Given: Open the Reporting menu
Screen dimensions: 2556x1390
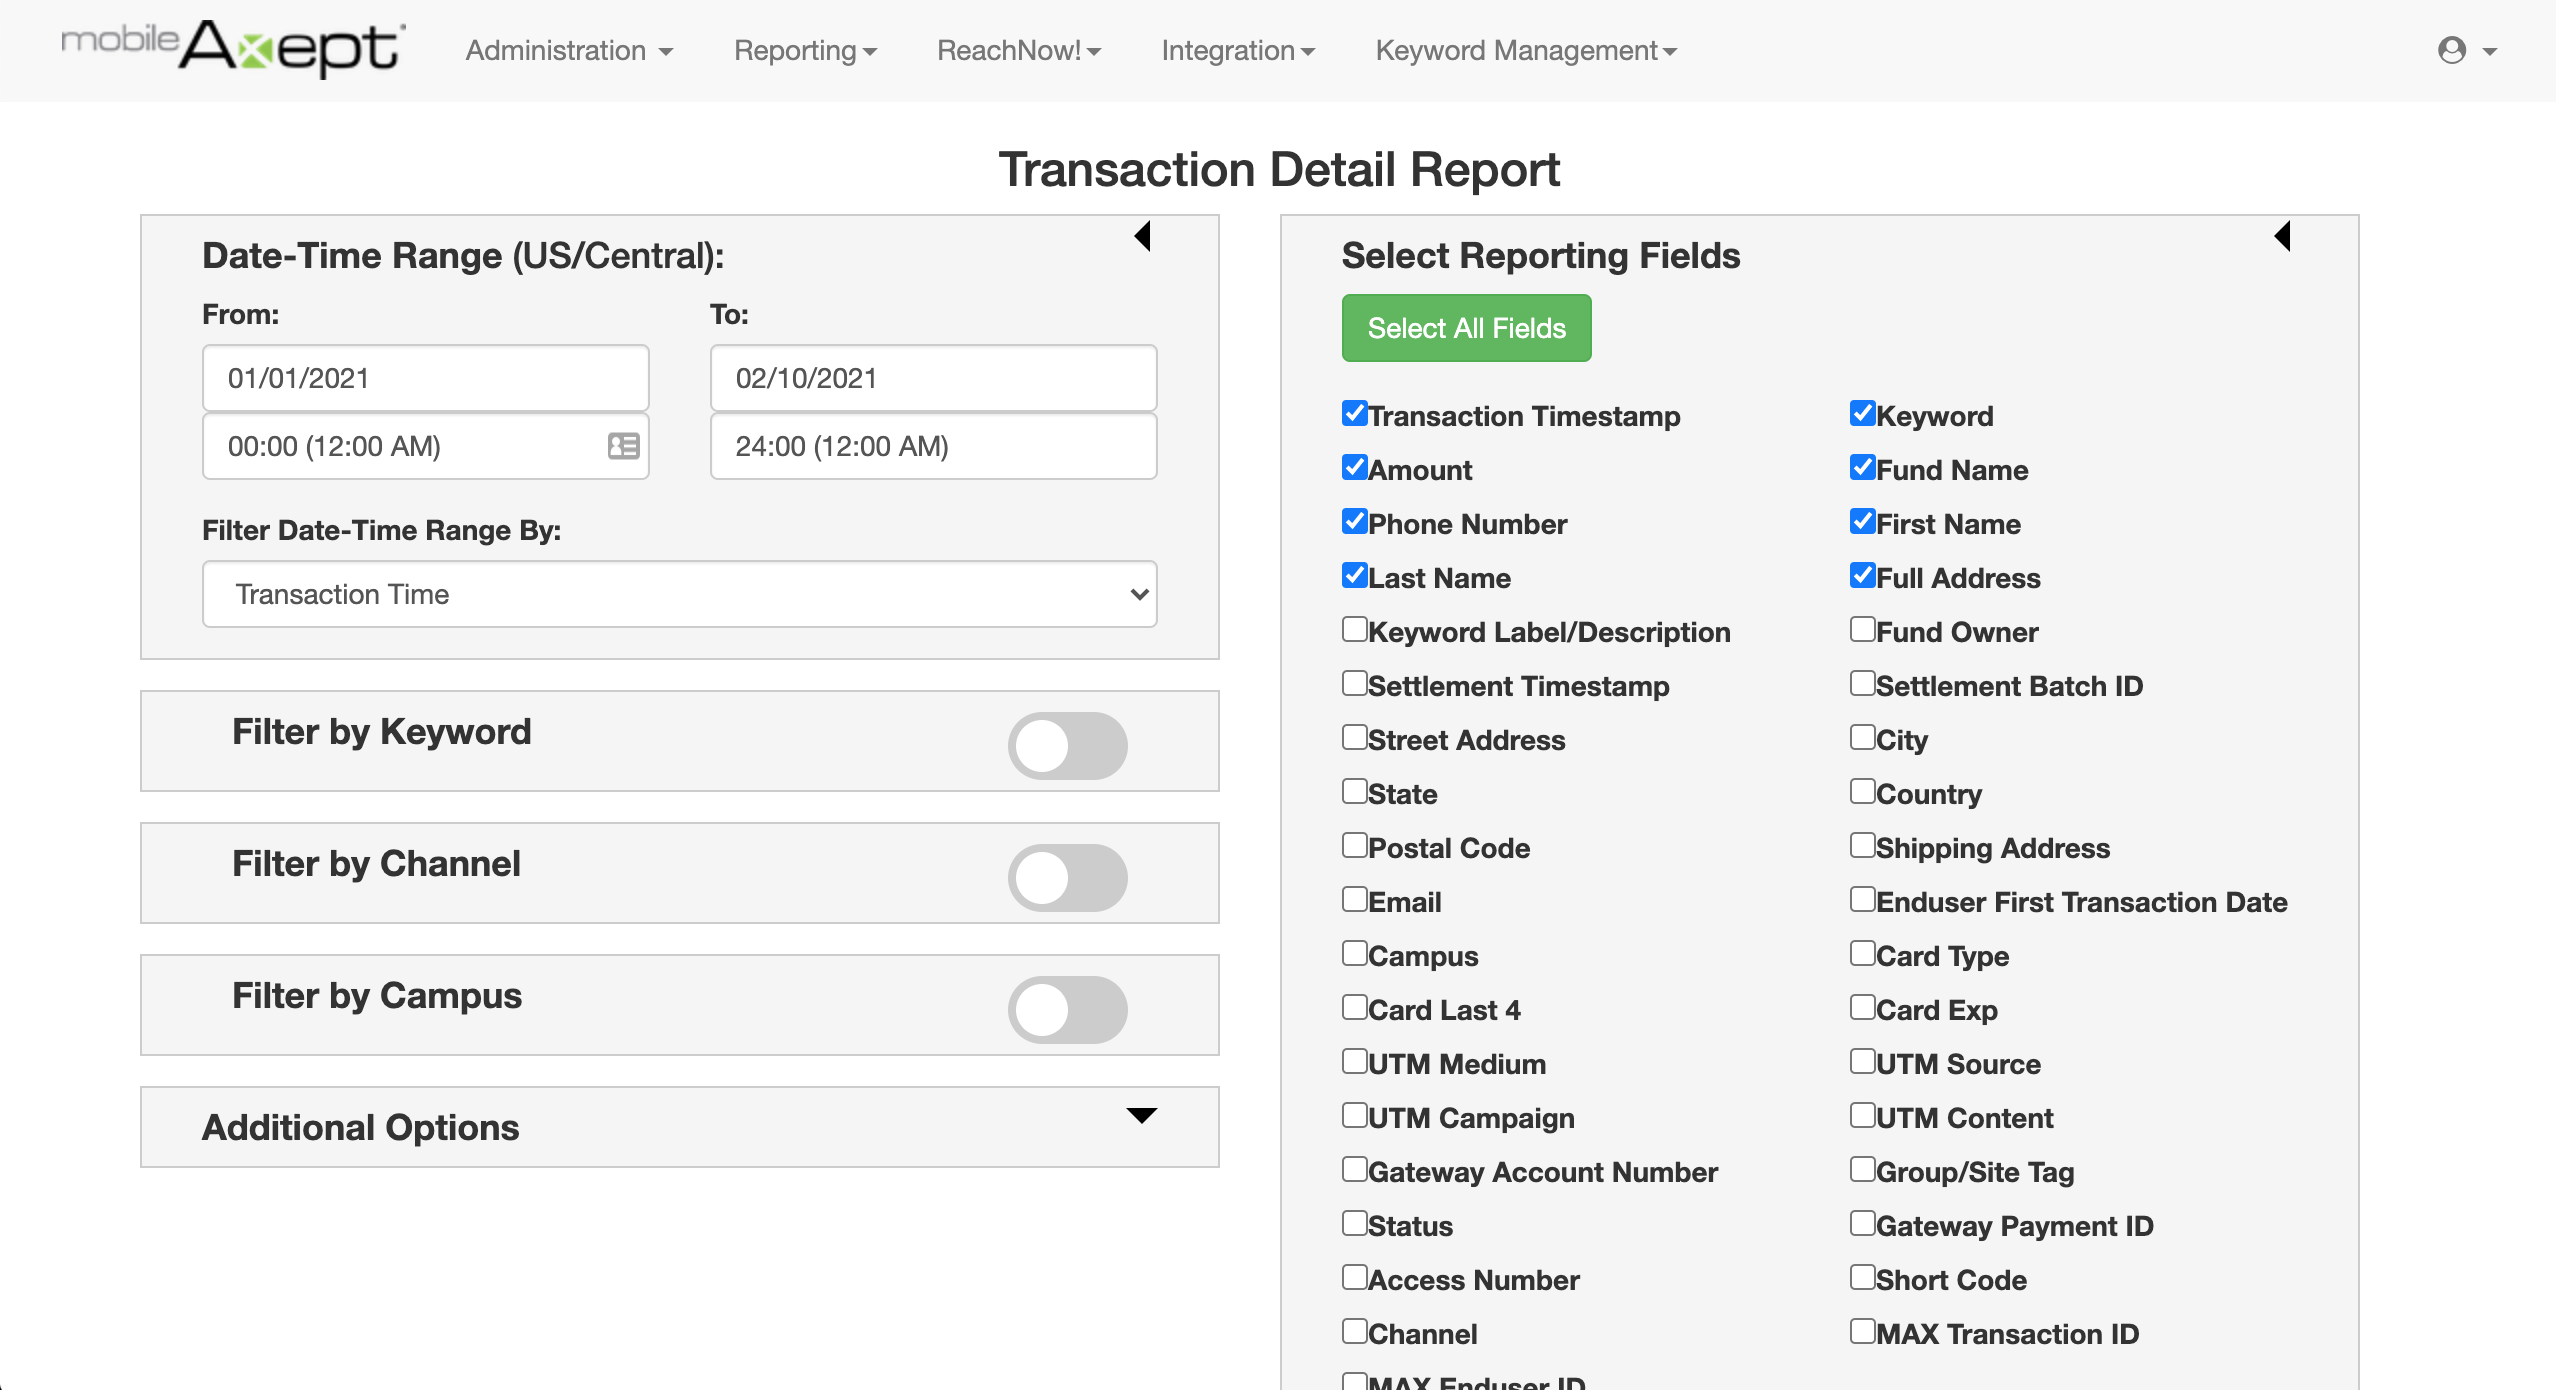Looking at the screenshot, I should 804,50.
